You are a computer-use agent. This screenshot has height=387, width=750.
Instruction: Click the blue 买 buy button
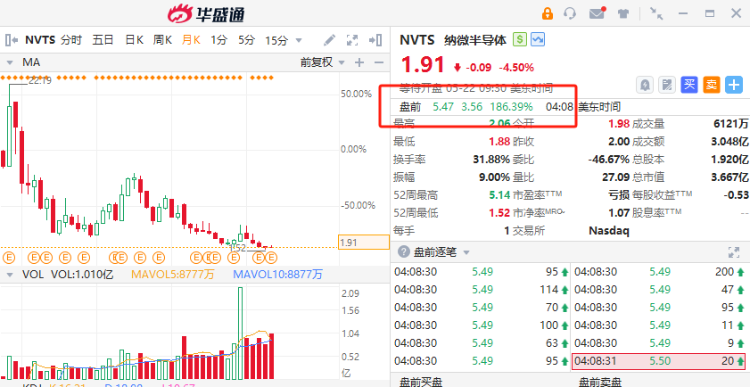coord(689,85)
